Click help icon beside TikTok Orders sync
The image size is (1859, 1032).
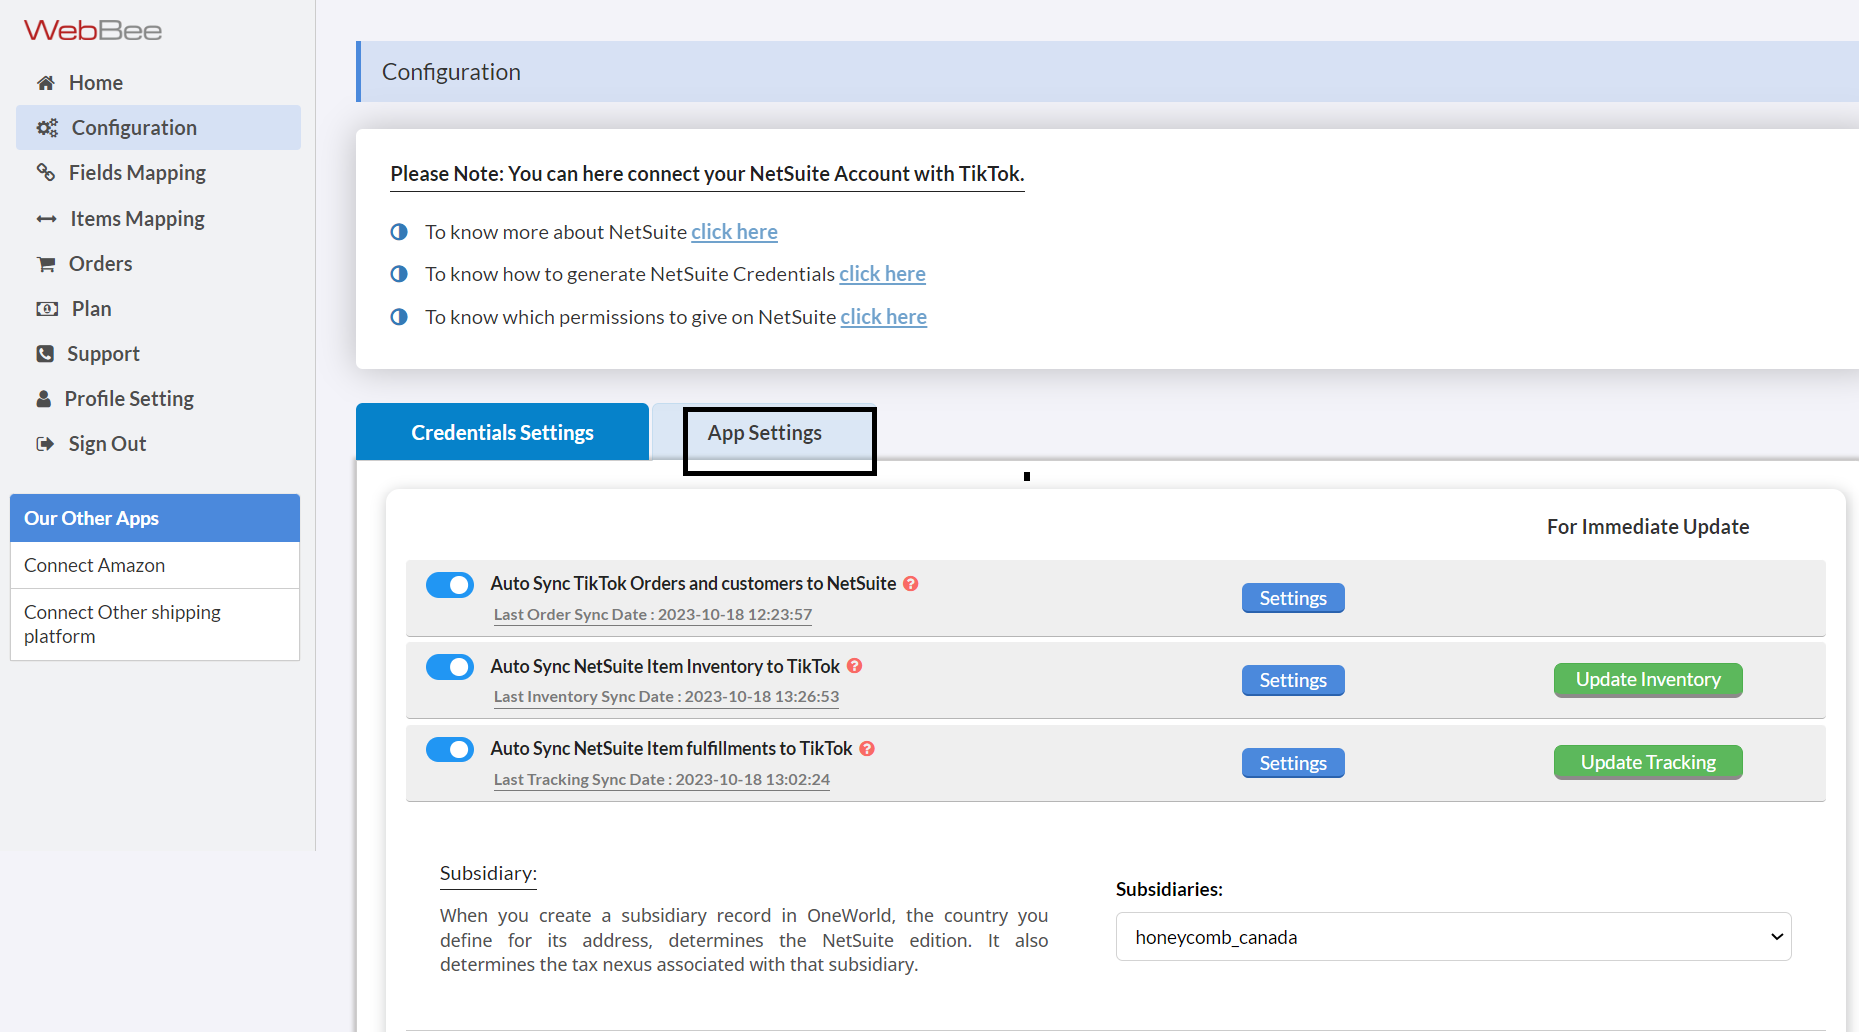click(x=910, y=584)
